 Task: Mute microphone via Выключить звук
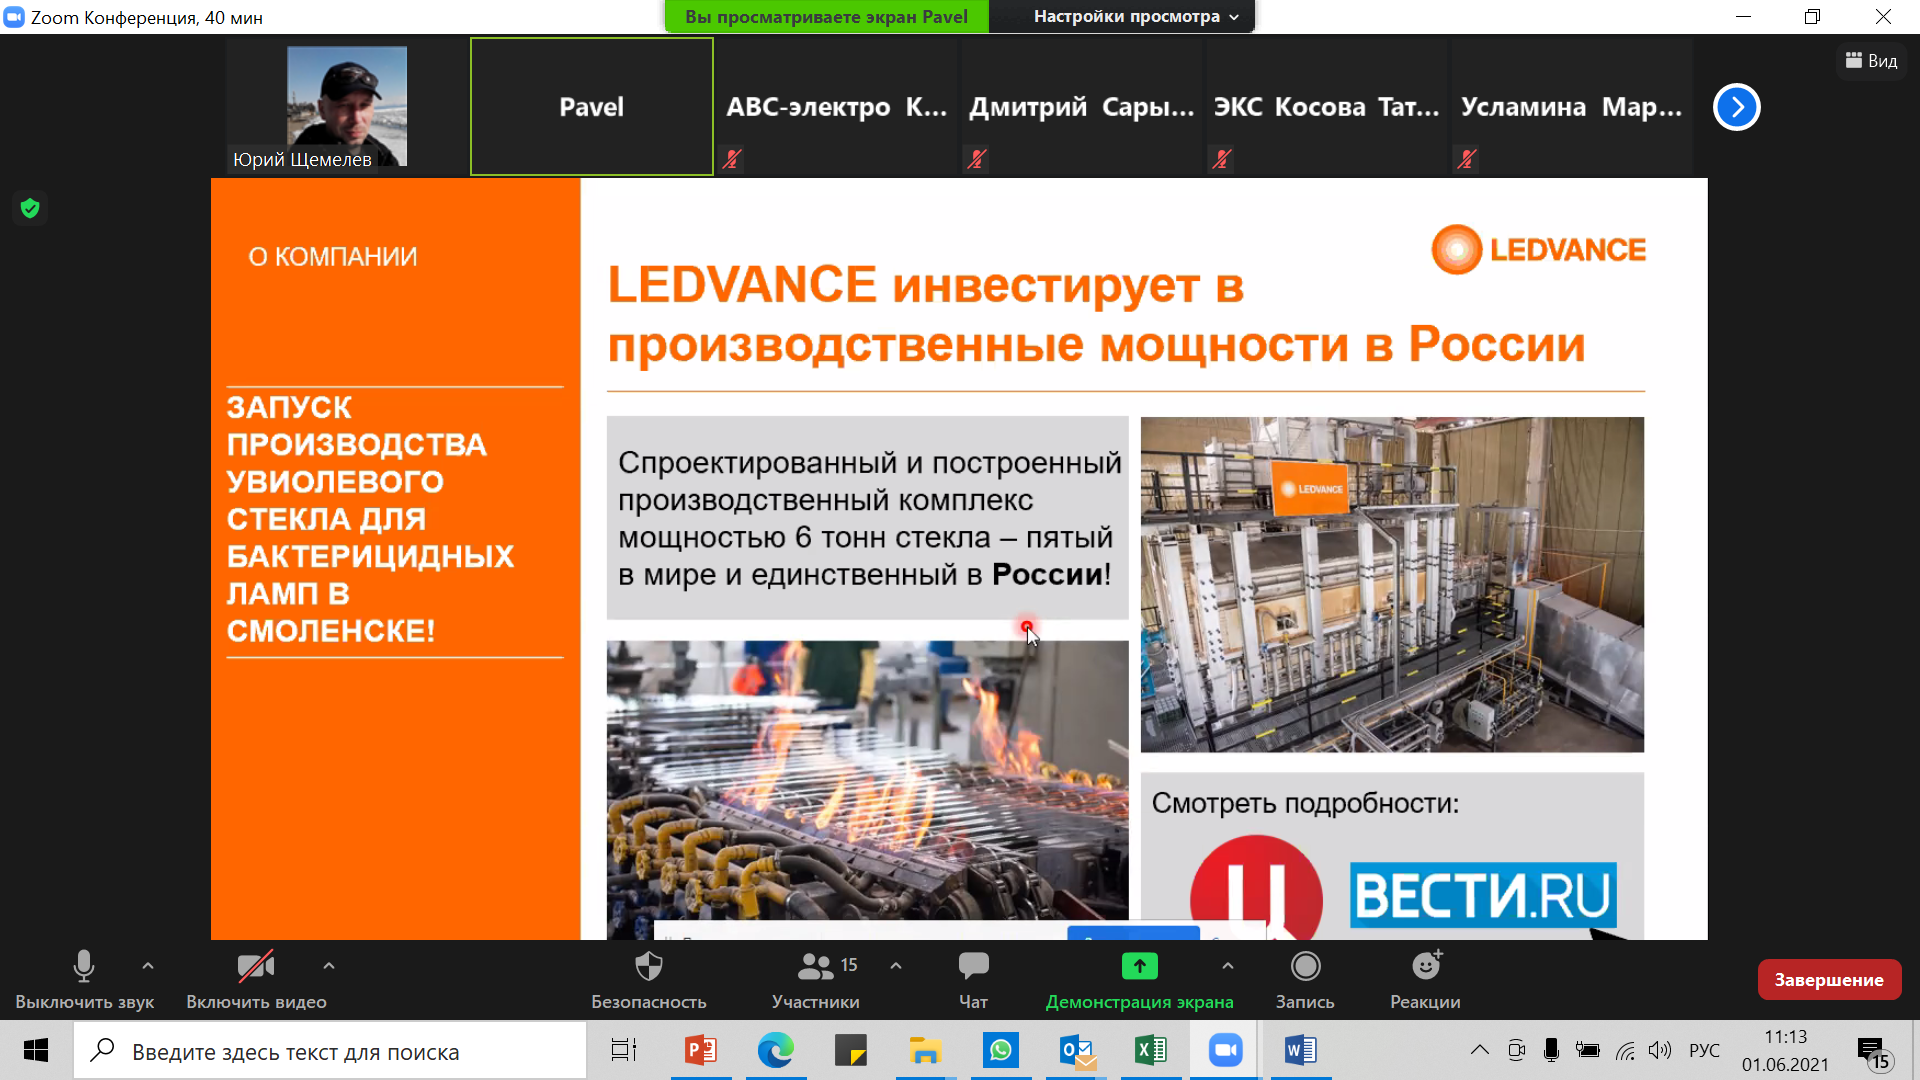tap(84, 967)
